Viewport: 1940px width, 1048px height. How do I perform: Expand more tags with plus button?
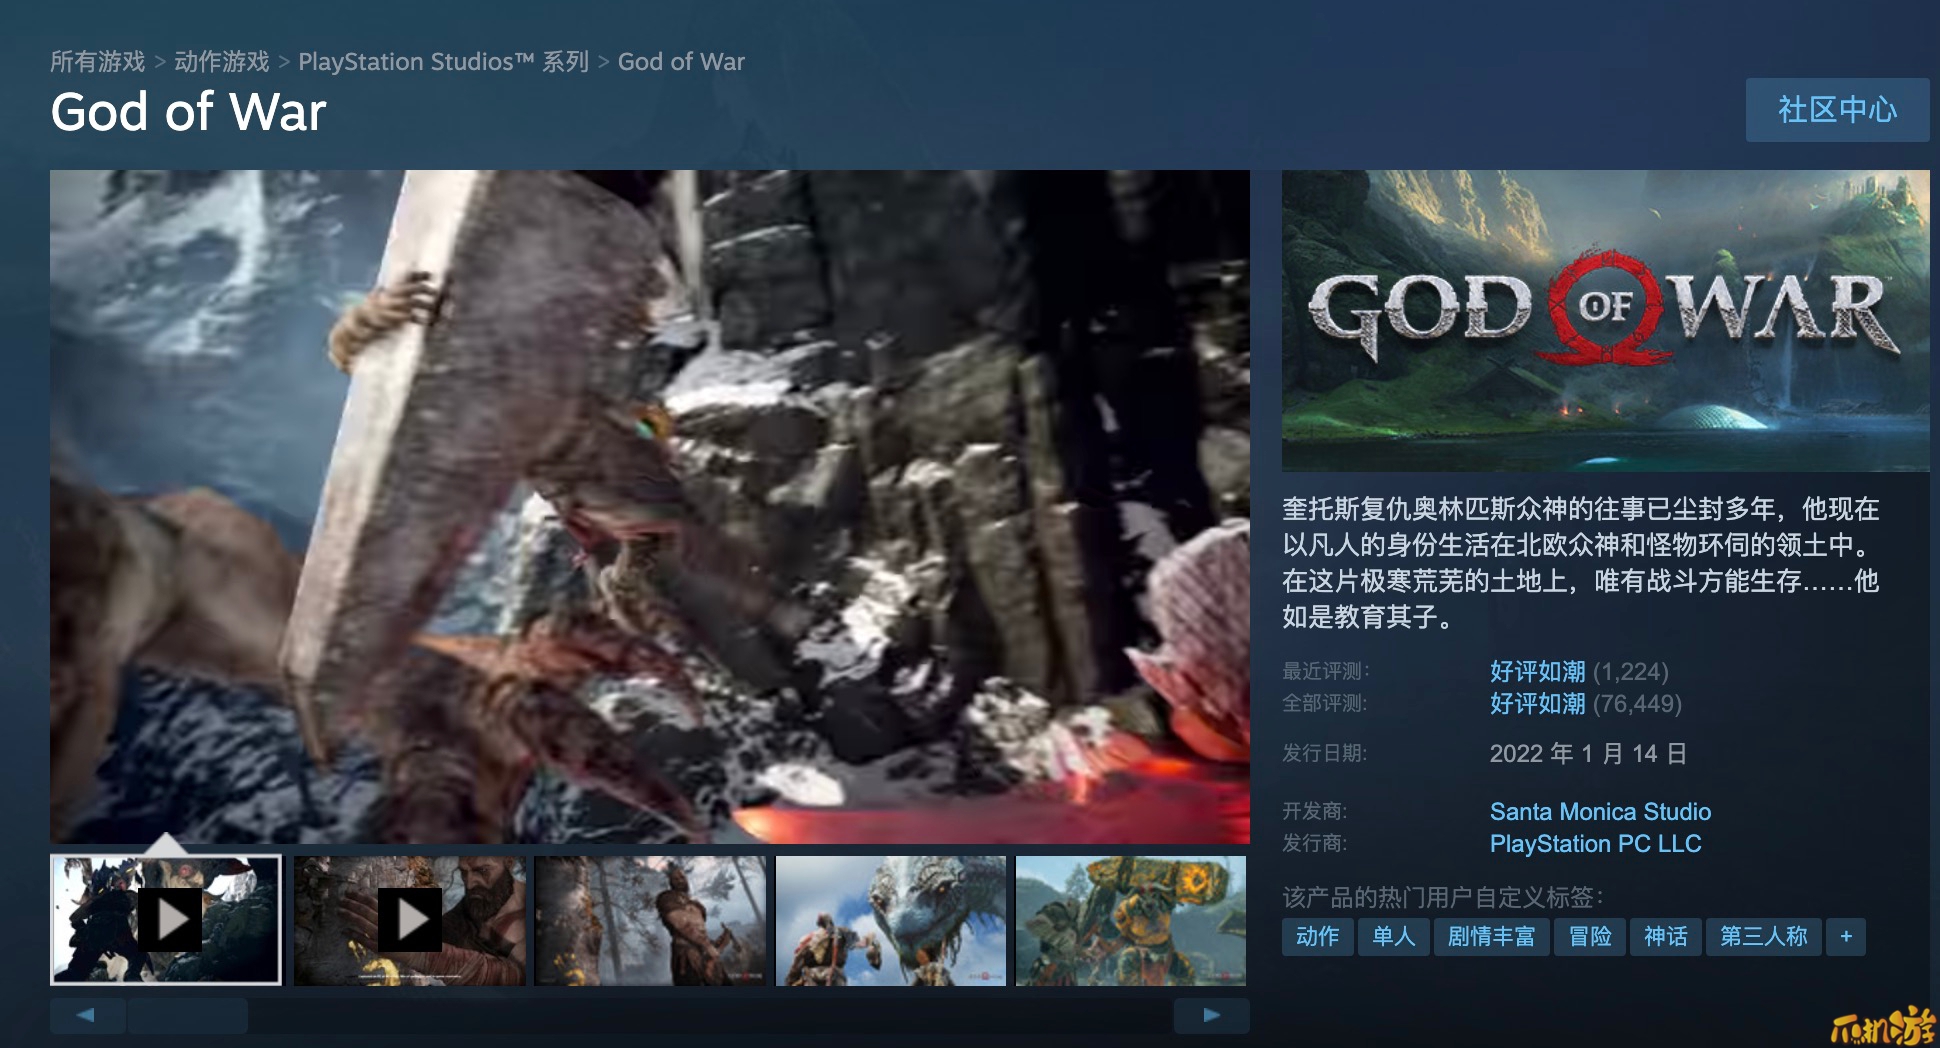click(x=1845, y=937)
